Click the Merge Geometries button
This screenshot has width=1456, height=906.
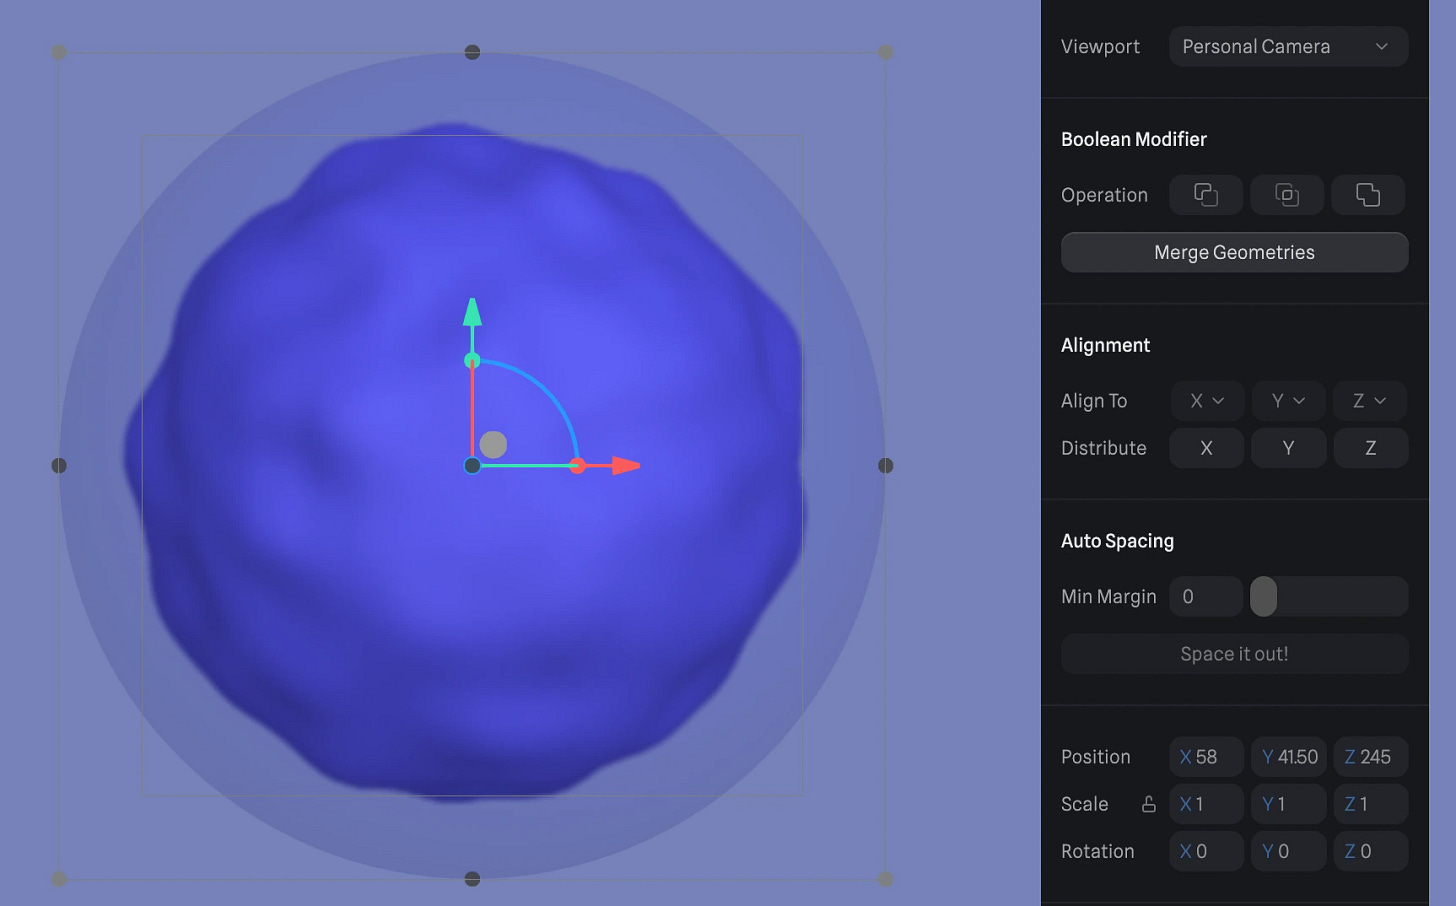pyautogui.click(x=1234, y=253)
